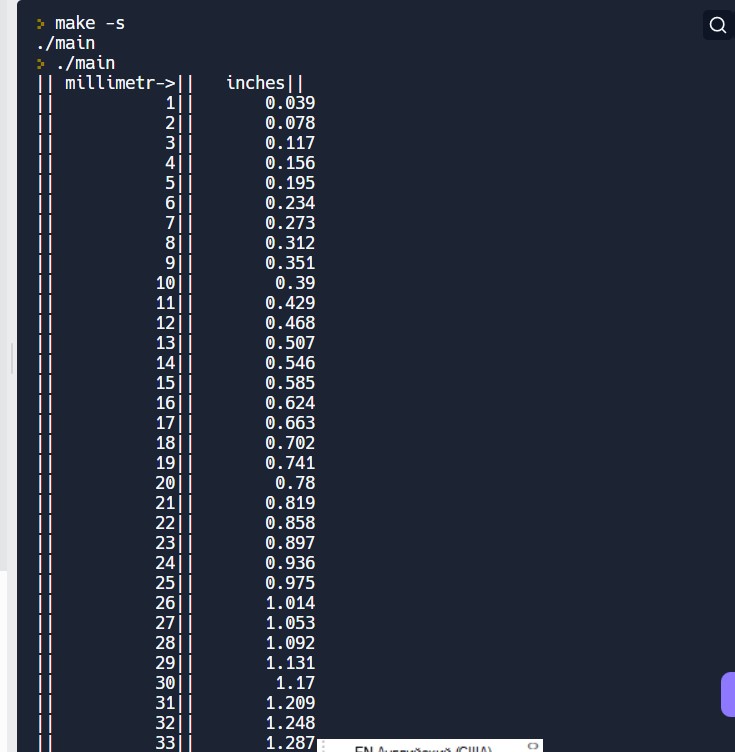Click the inches value 0.546
The height and width of the screenshot is (752, 735).
[x=290, y=363]
